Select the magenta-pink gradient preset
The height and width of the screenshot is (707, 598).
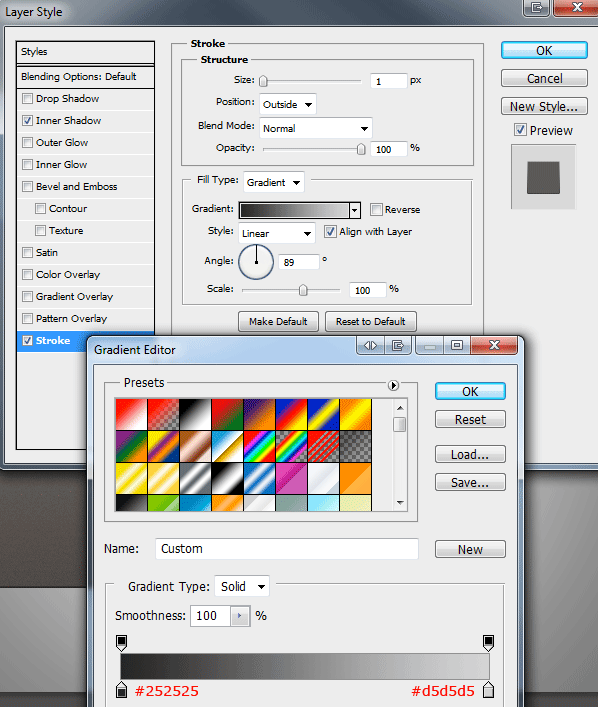point(291,478)
